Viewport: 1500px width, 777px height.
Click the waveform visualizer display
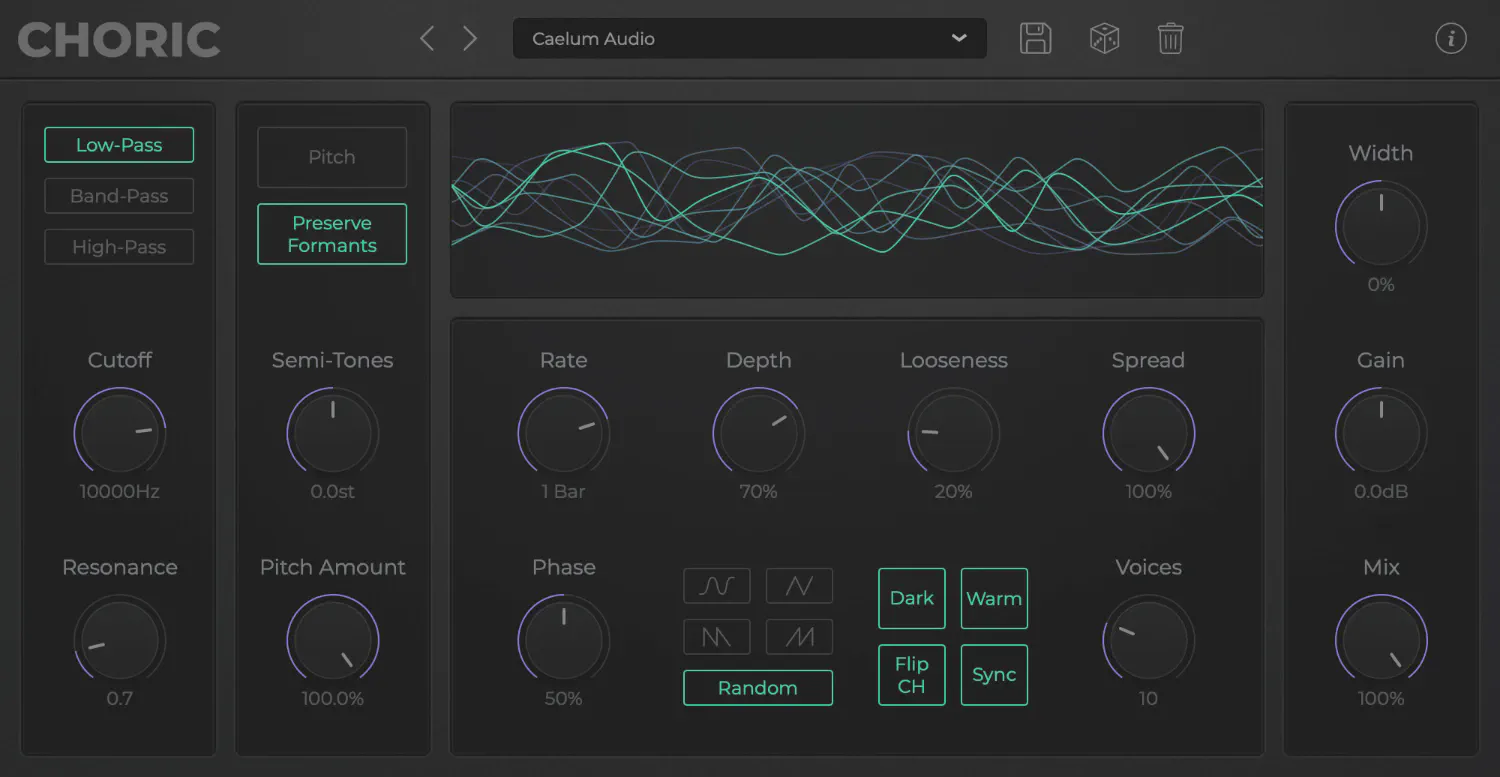[857, 200]
